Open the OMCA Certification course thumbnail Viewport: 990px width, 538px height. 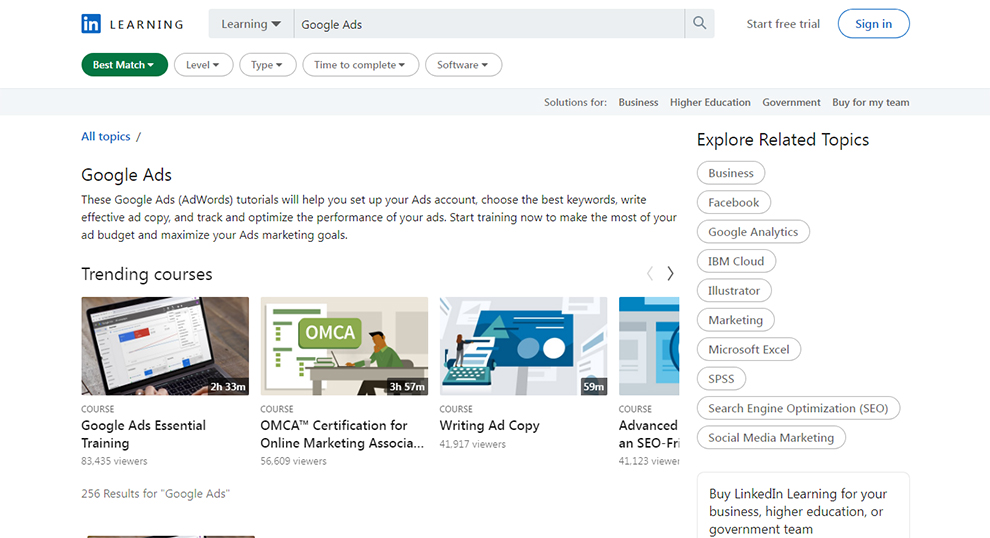(344, 346)
